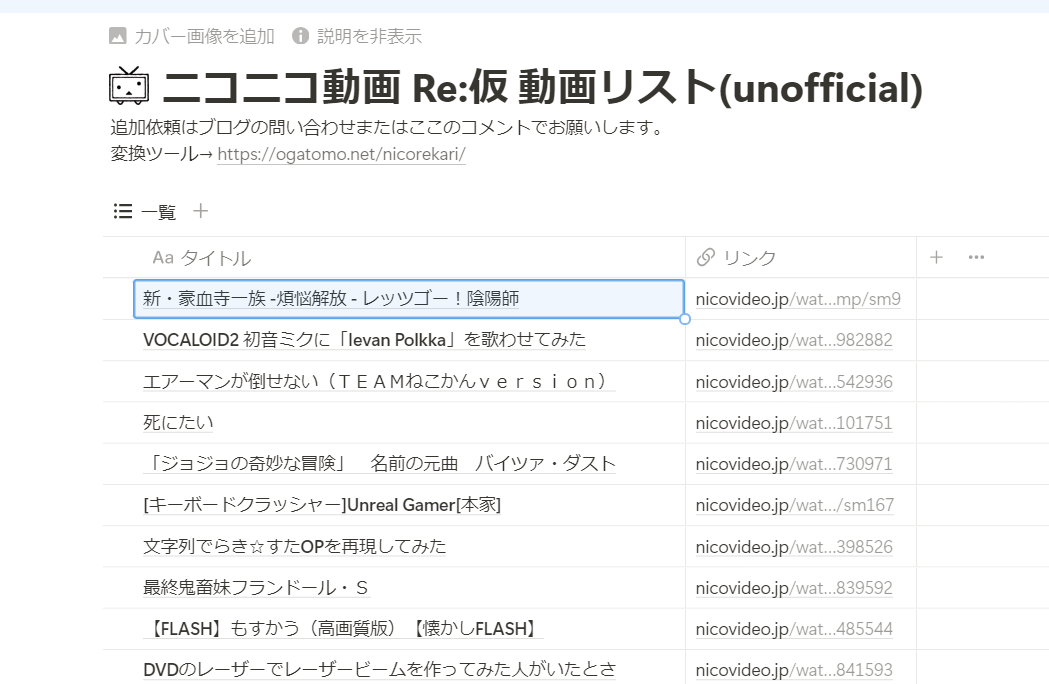Open the table more options menu

976,258
